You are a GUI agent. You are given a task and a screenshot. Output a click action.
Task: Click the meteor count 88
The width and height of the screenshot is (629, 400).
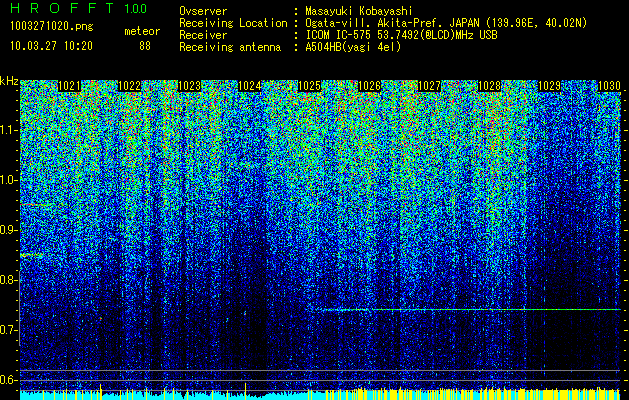[145, 46]
